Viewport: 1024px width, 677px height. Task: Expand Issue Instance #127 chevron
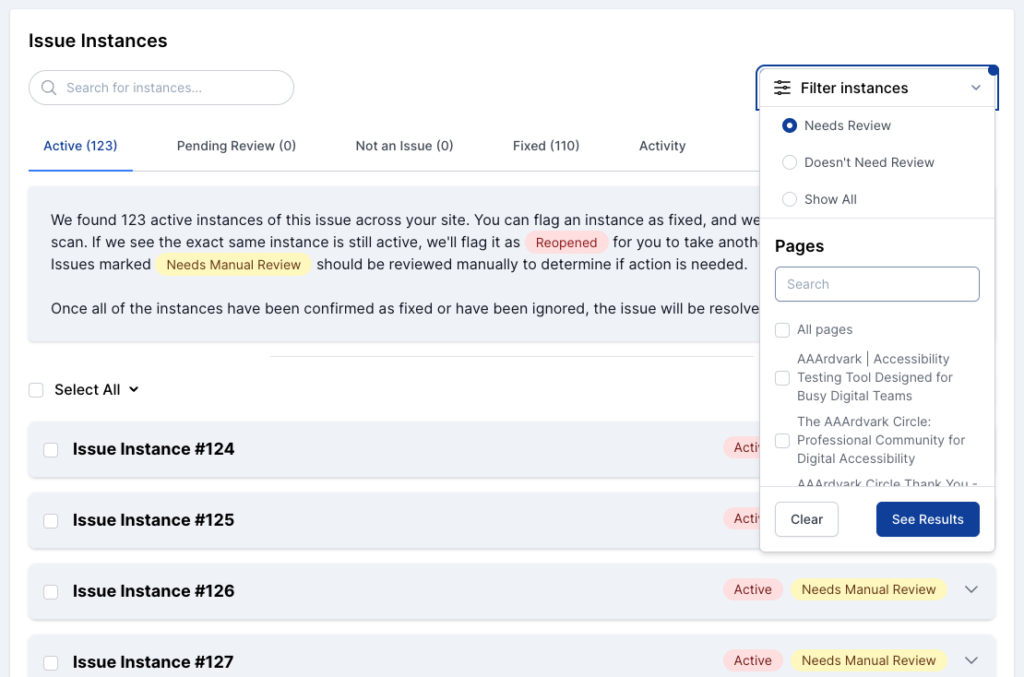point(970,661)
